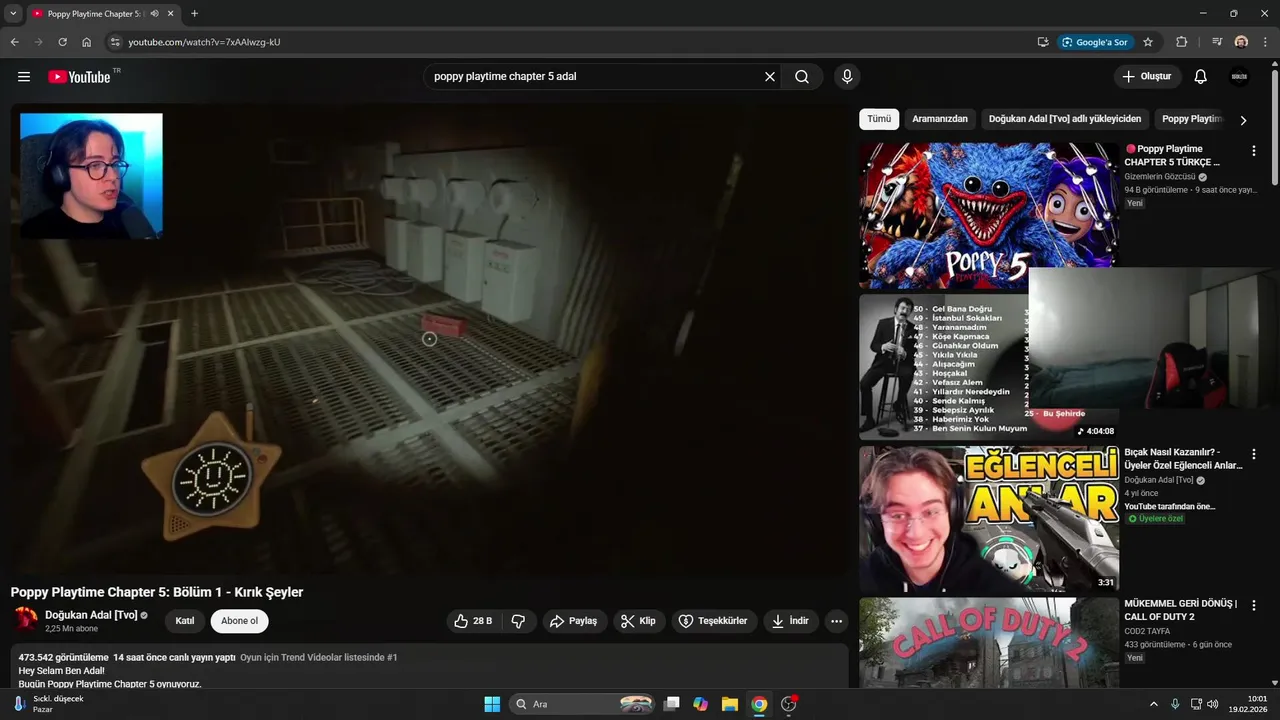Open the Oyun için Trend Videolar #1 link
The width and height of the screenshot is (1280, 720).
tap(319, 658)
